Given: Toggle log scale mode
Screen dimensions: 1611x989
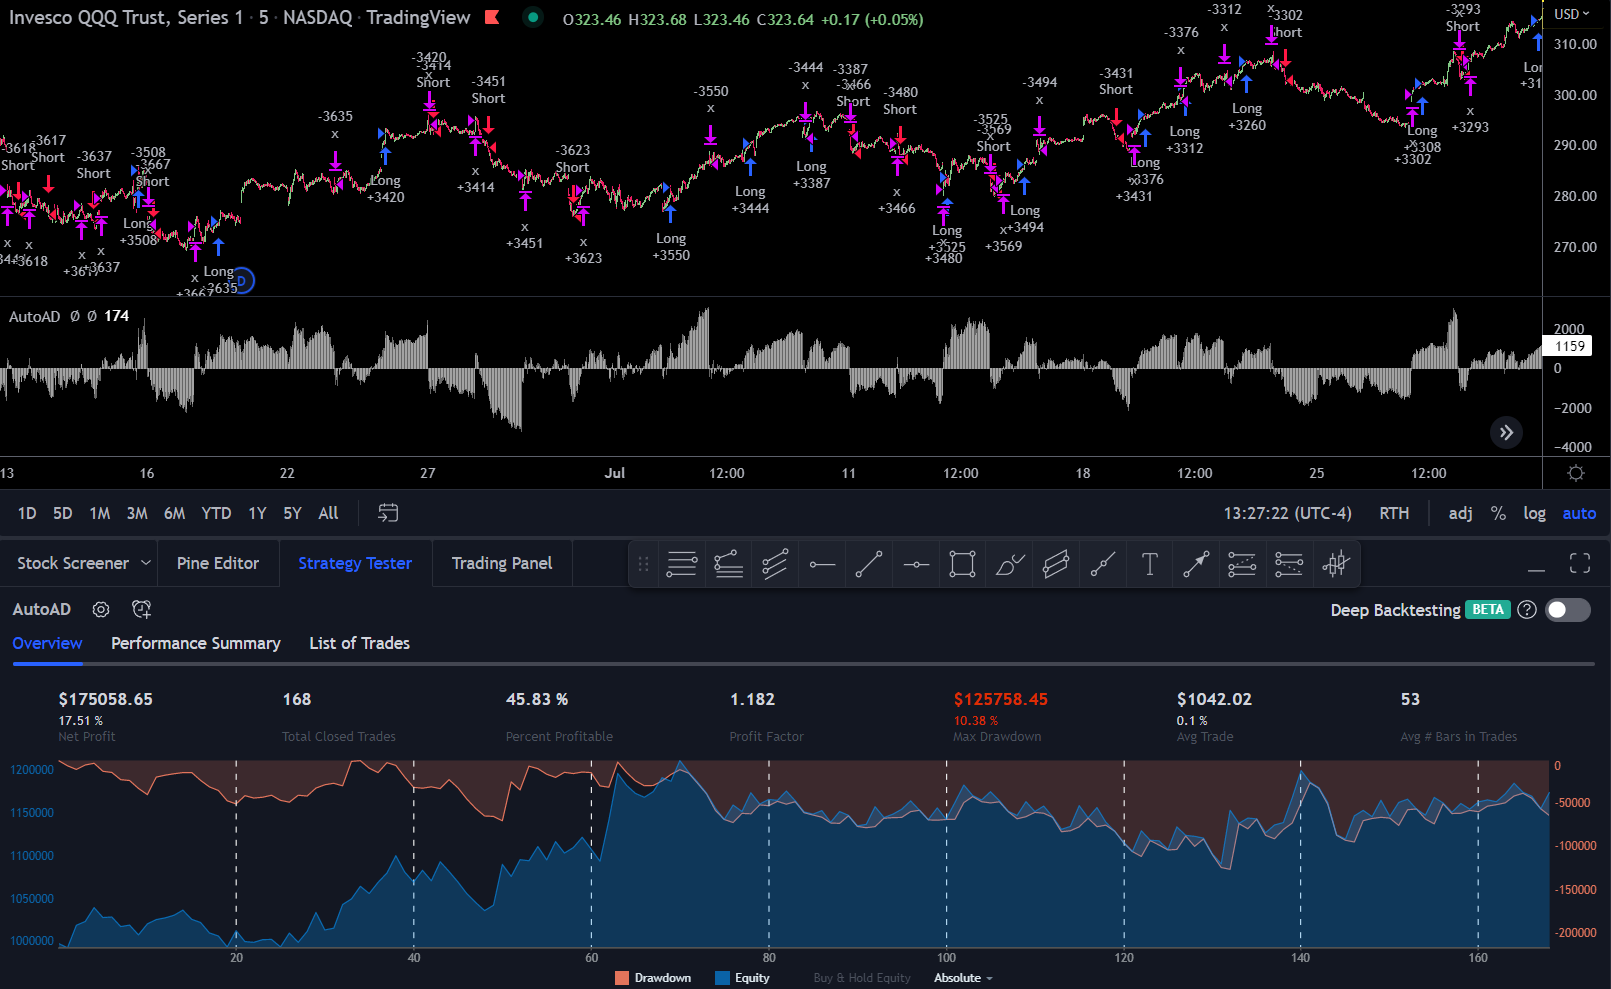Looking at the screenshot, I should [1535, 513].
